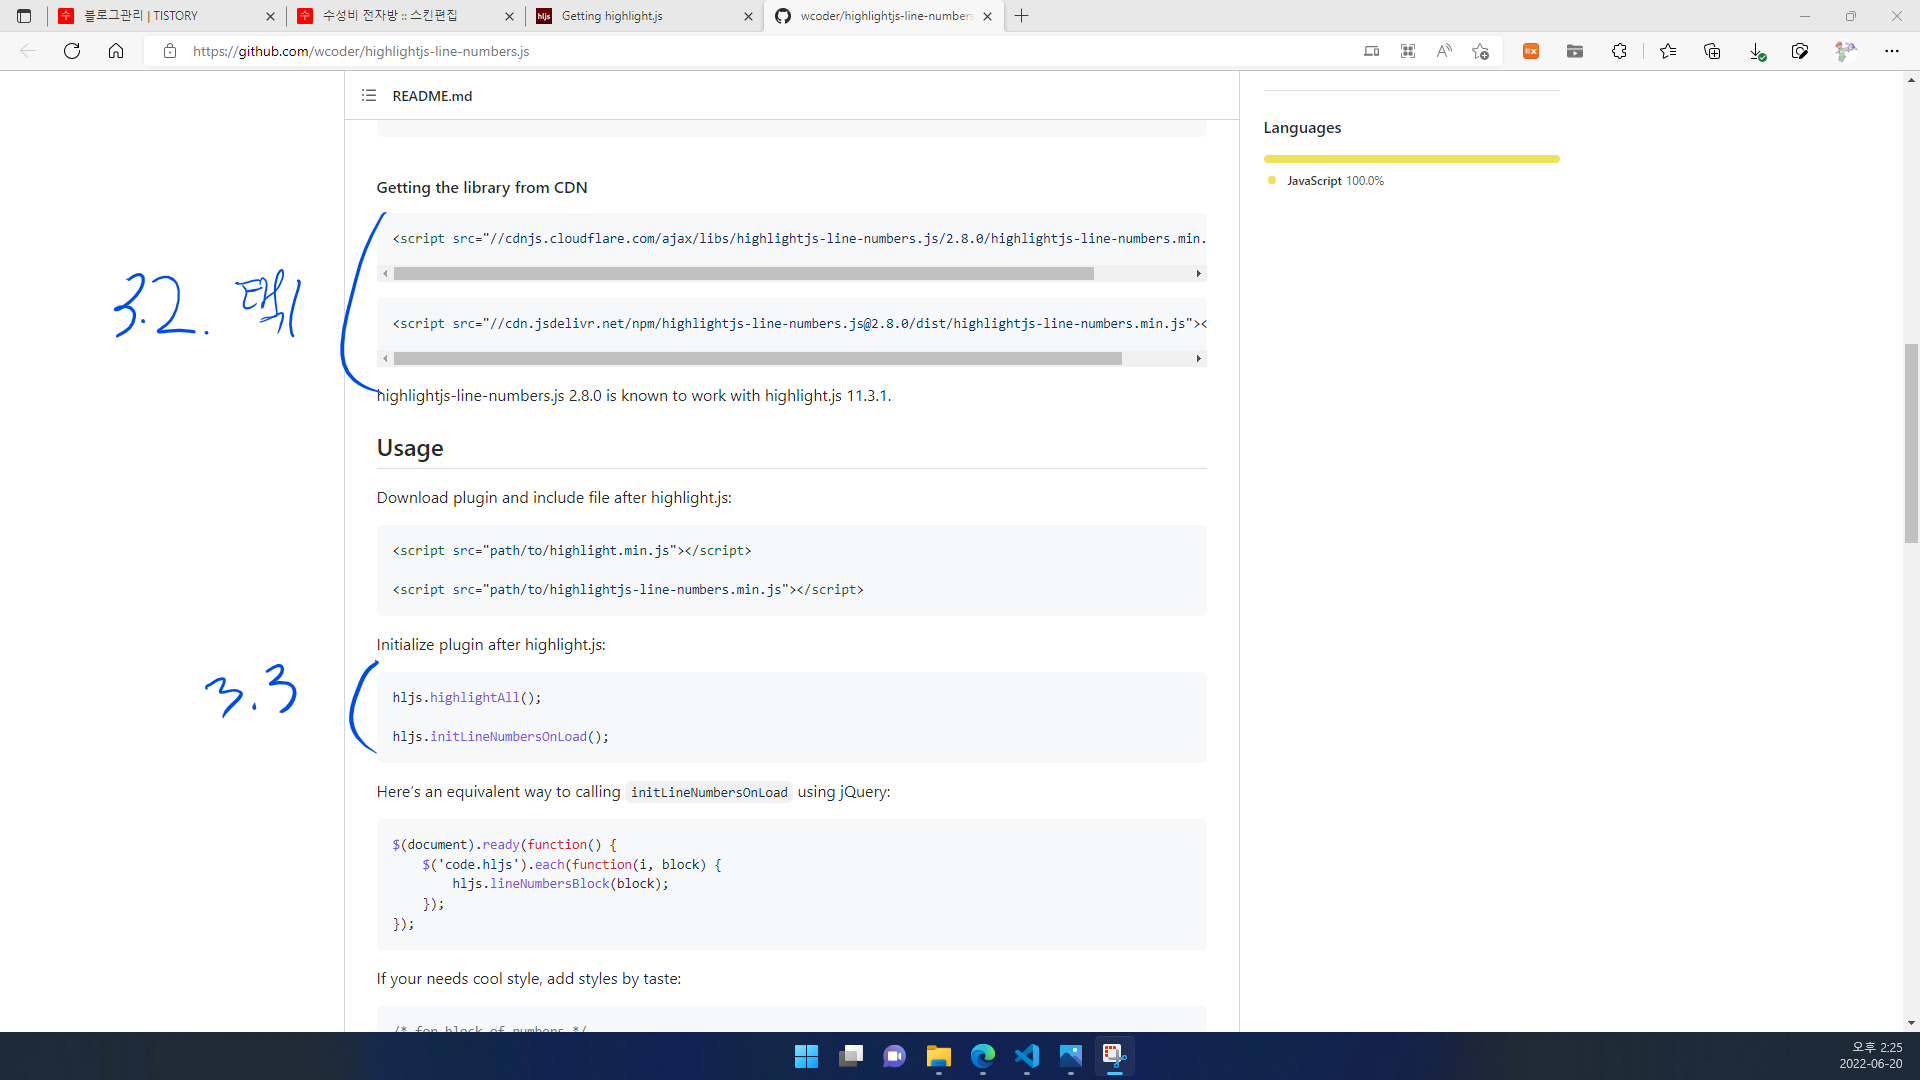
Task: Toggle vertical tabs via tab actions
Action: pos(24,16)
